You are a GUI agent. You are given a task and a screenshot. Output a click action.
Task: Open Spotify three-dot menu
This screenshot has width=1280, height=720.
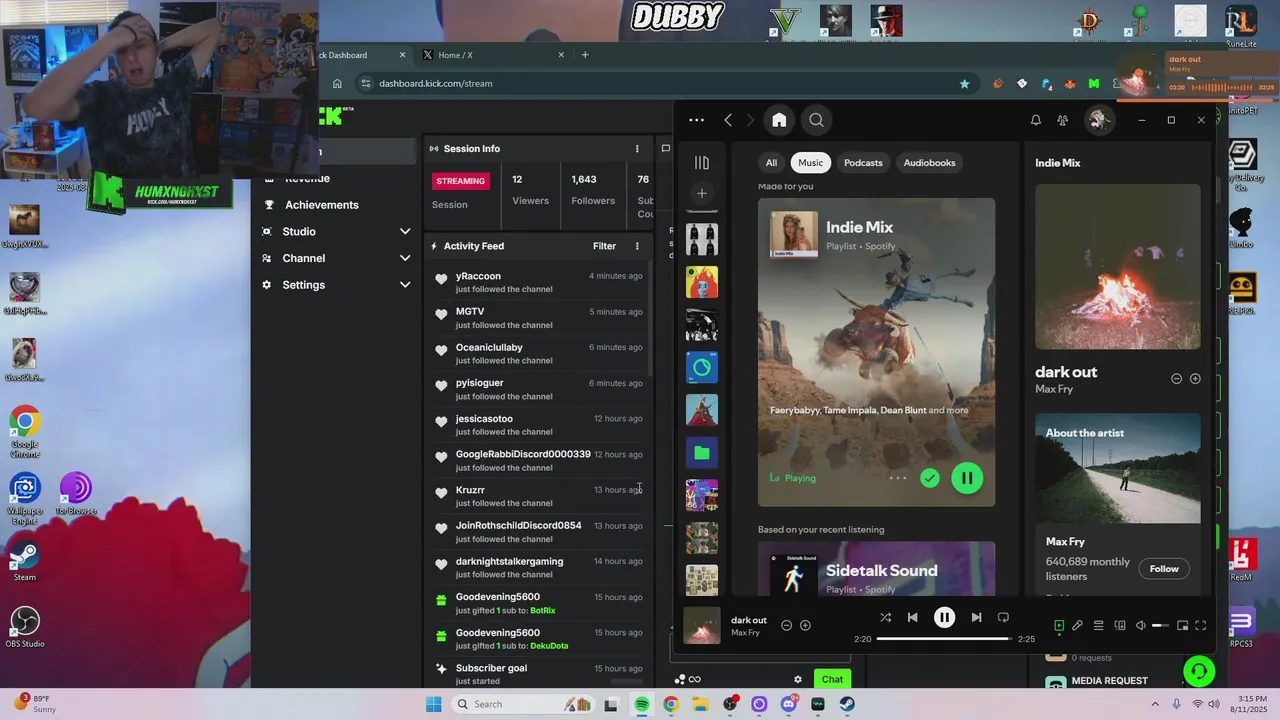(697, 120)
